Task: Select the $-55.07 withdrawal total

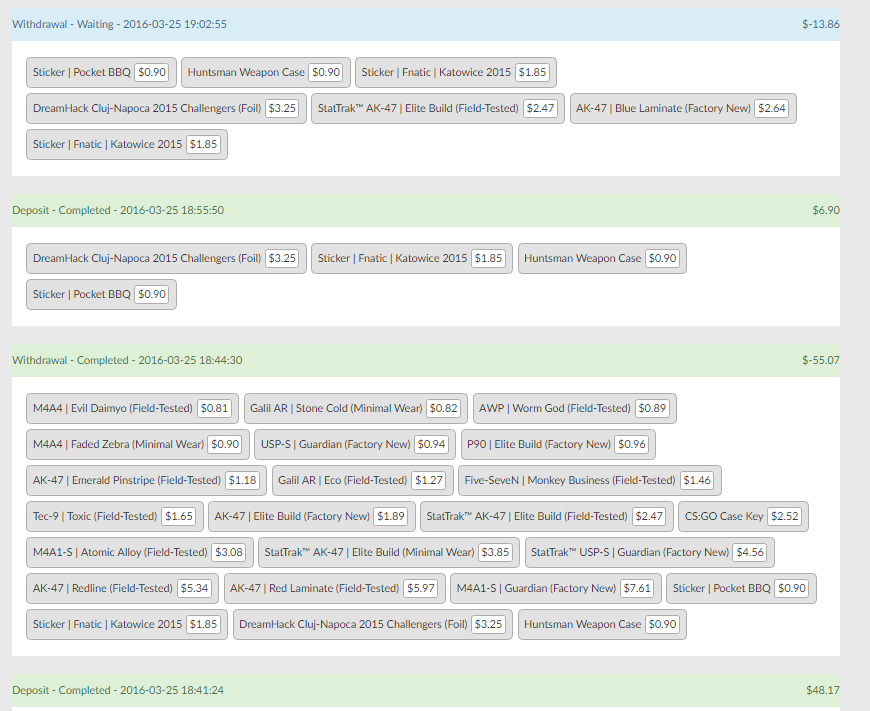Action: [x=821, y=360]
